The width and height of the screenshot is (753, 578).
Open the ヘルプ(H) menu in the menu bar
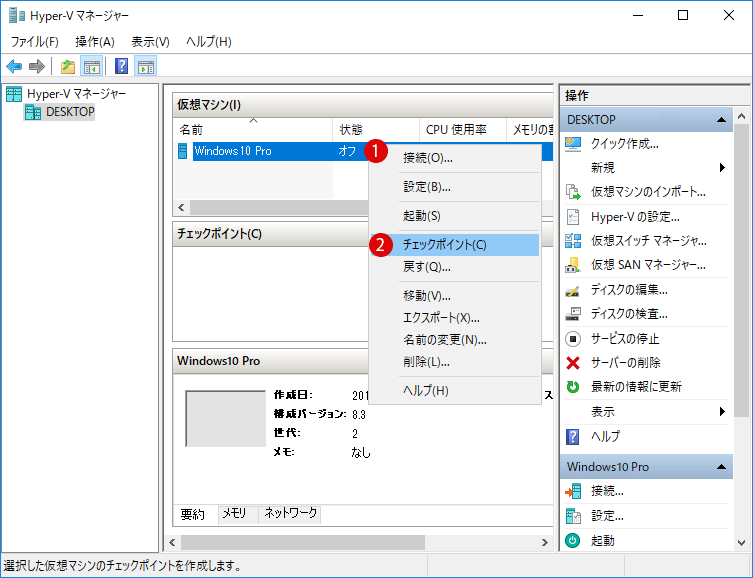point(208,42)
